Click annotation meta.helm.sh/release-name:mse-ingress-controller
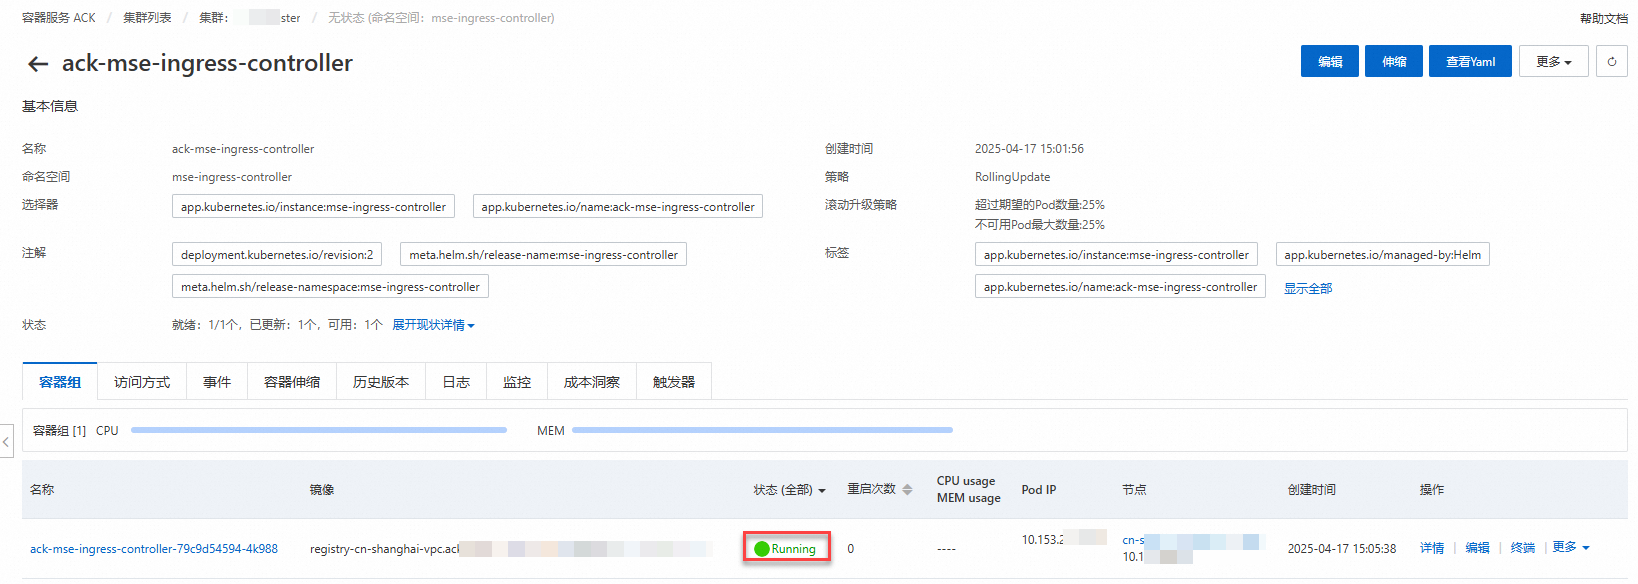The width and height of the screenshot is (1638, 584). coord(543,255)
